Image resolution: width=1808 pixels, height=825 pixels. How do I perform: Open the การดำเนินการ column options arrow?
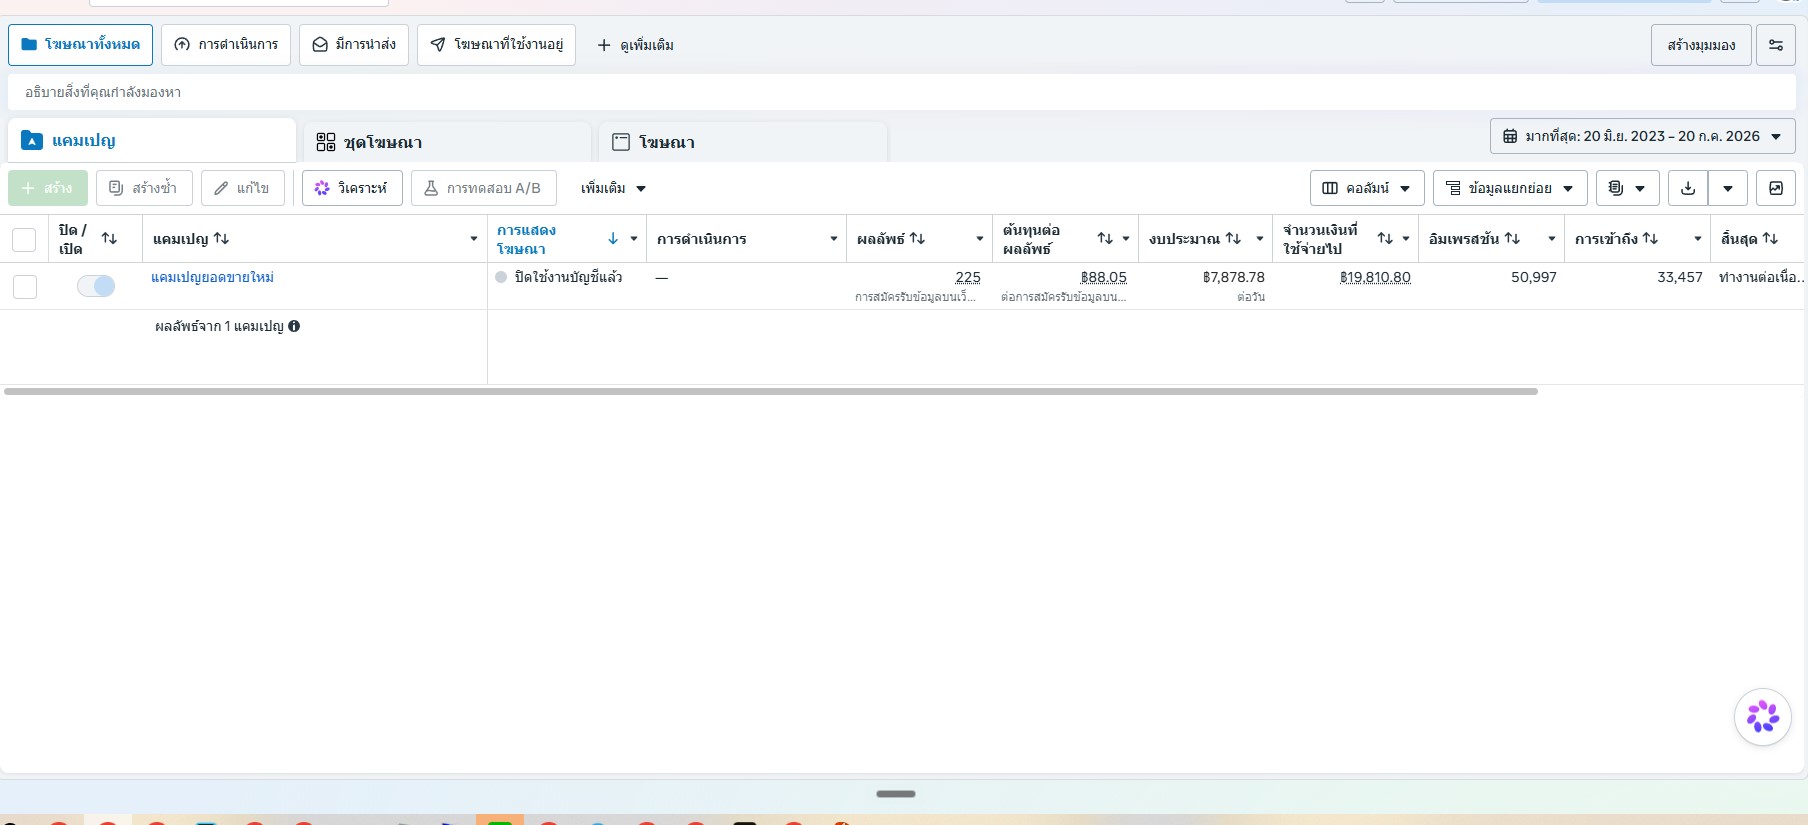(834, 239)
